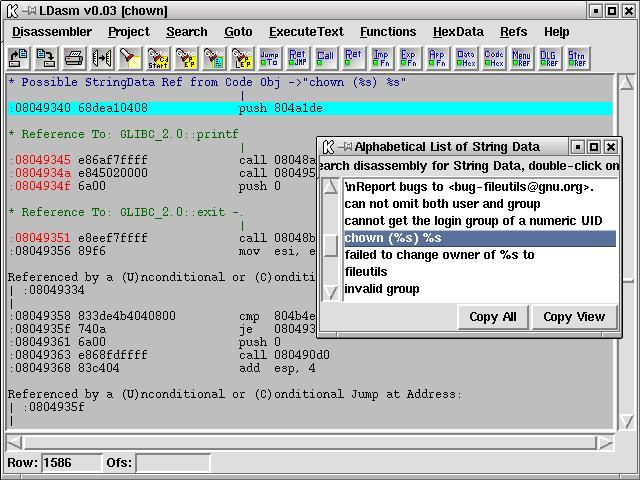The height and width of the screenshot is (480, 640).
Task: Select 'can not omit both user and group'
Action: (480, 204)
